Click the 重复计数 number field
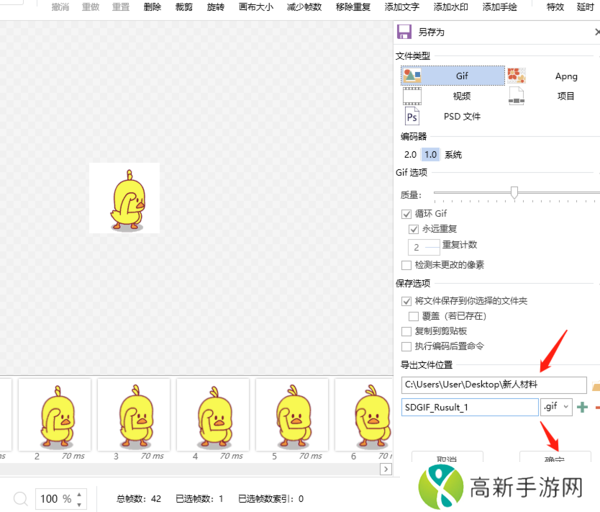This screenshot has height=512, width=600. tap(424, 247)
